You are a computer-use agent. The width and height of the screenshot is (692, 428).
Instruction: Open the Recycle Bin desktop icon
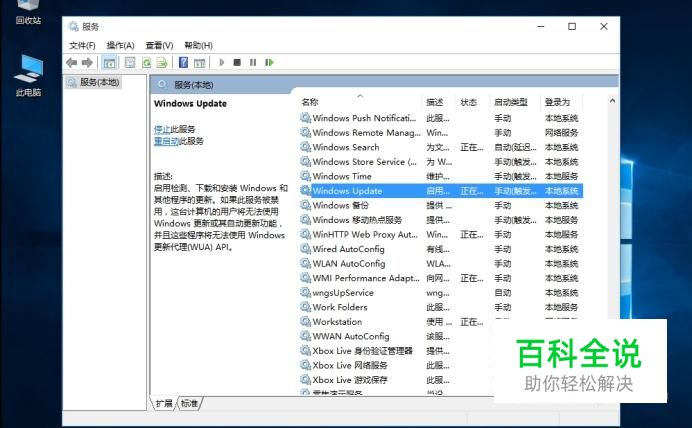[x=28, y=12]
